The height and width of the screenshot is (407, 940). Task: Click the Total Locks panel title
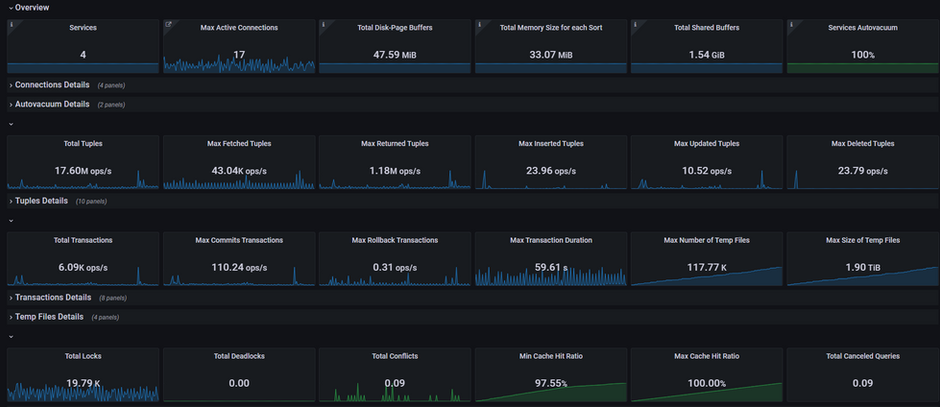coord(83,356)
